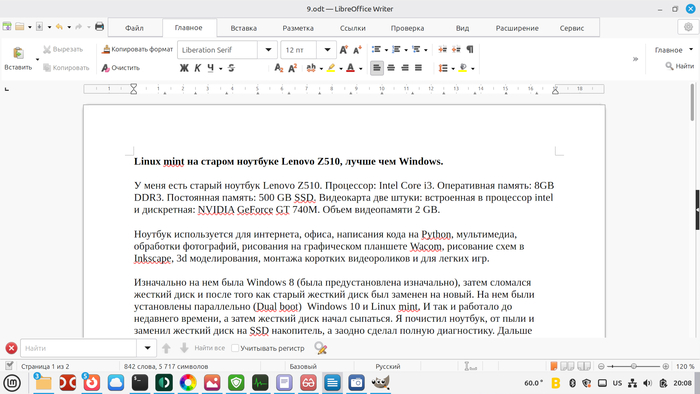Screen dimensions: 700x394
Task: Center align the text
Action: click(x=391, y=68)
